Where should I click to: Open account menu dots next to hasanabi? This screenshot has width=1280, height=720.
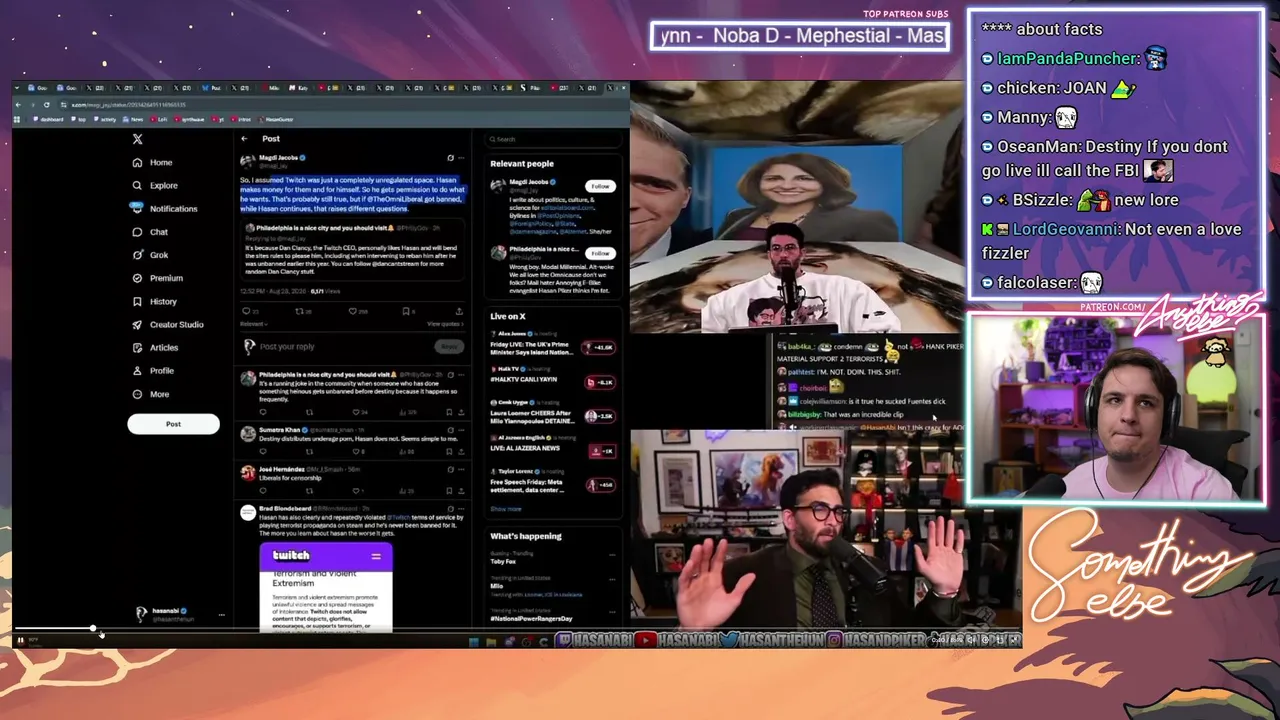click(x=221, y=615)
